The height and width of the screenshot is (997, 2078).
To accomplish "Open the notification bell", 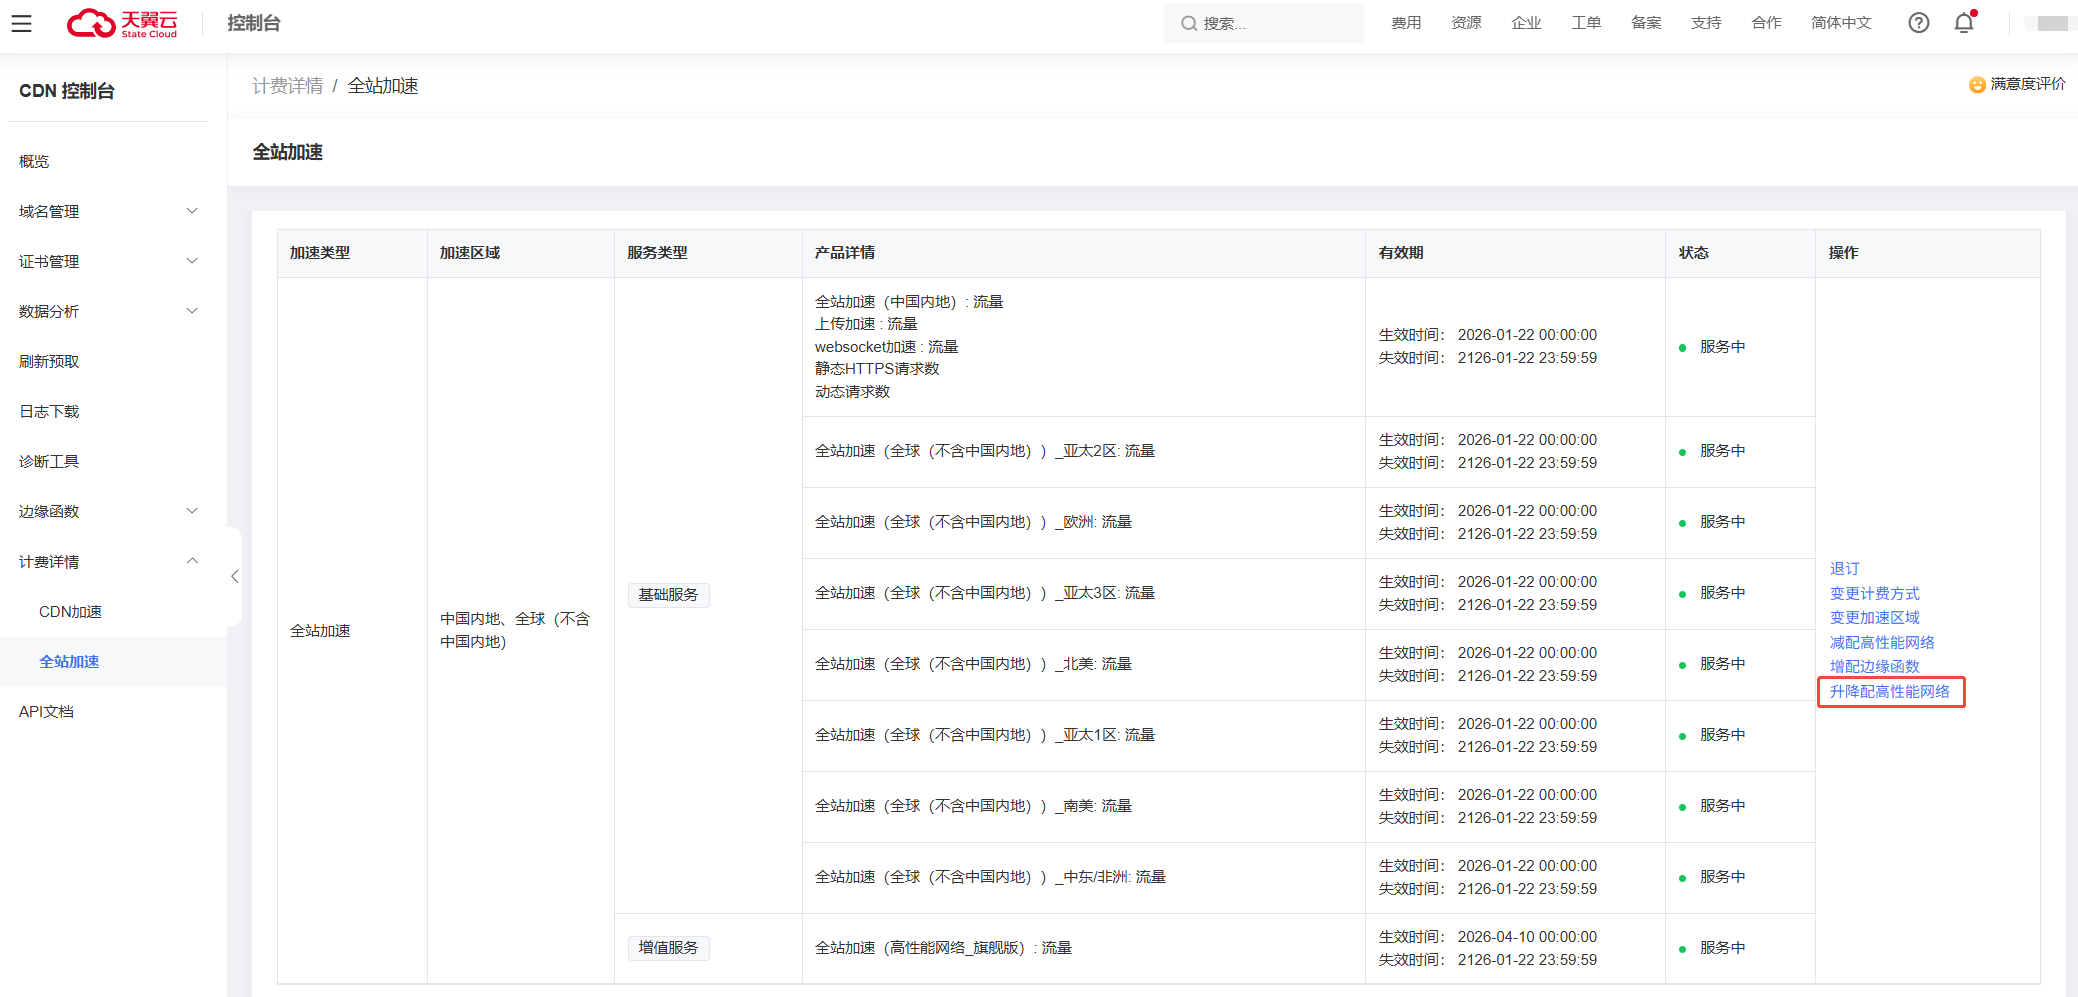I will click(x=1964, y=23).
